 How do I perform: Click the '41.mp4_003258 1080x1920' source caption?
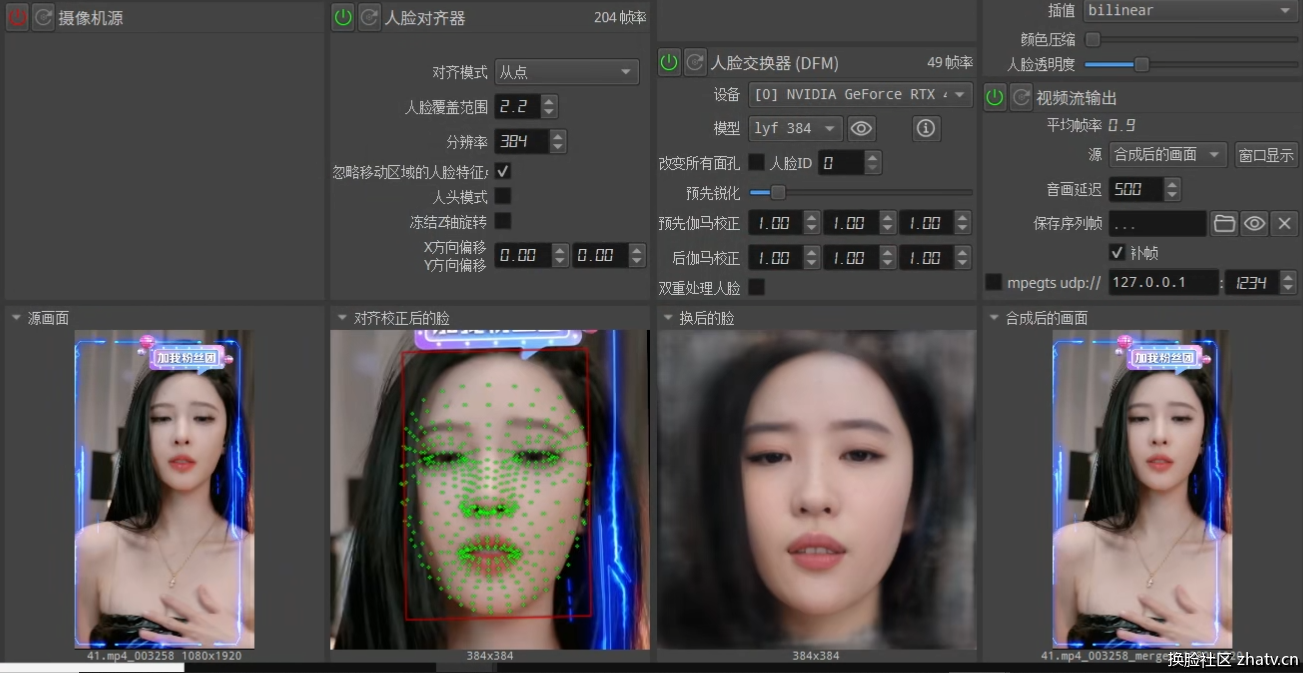tap(164, 656)
